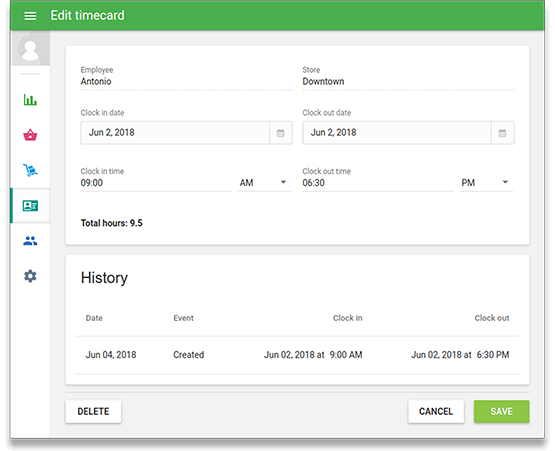
Task: Click the green SAVE button
Action: (x=502, y=411)
